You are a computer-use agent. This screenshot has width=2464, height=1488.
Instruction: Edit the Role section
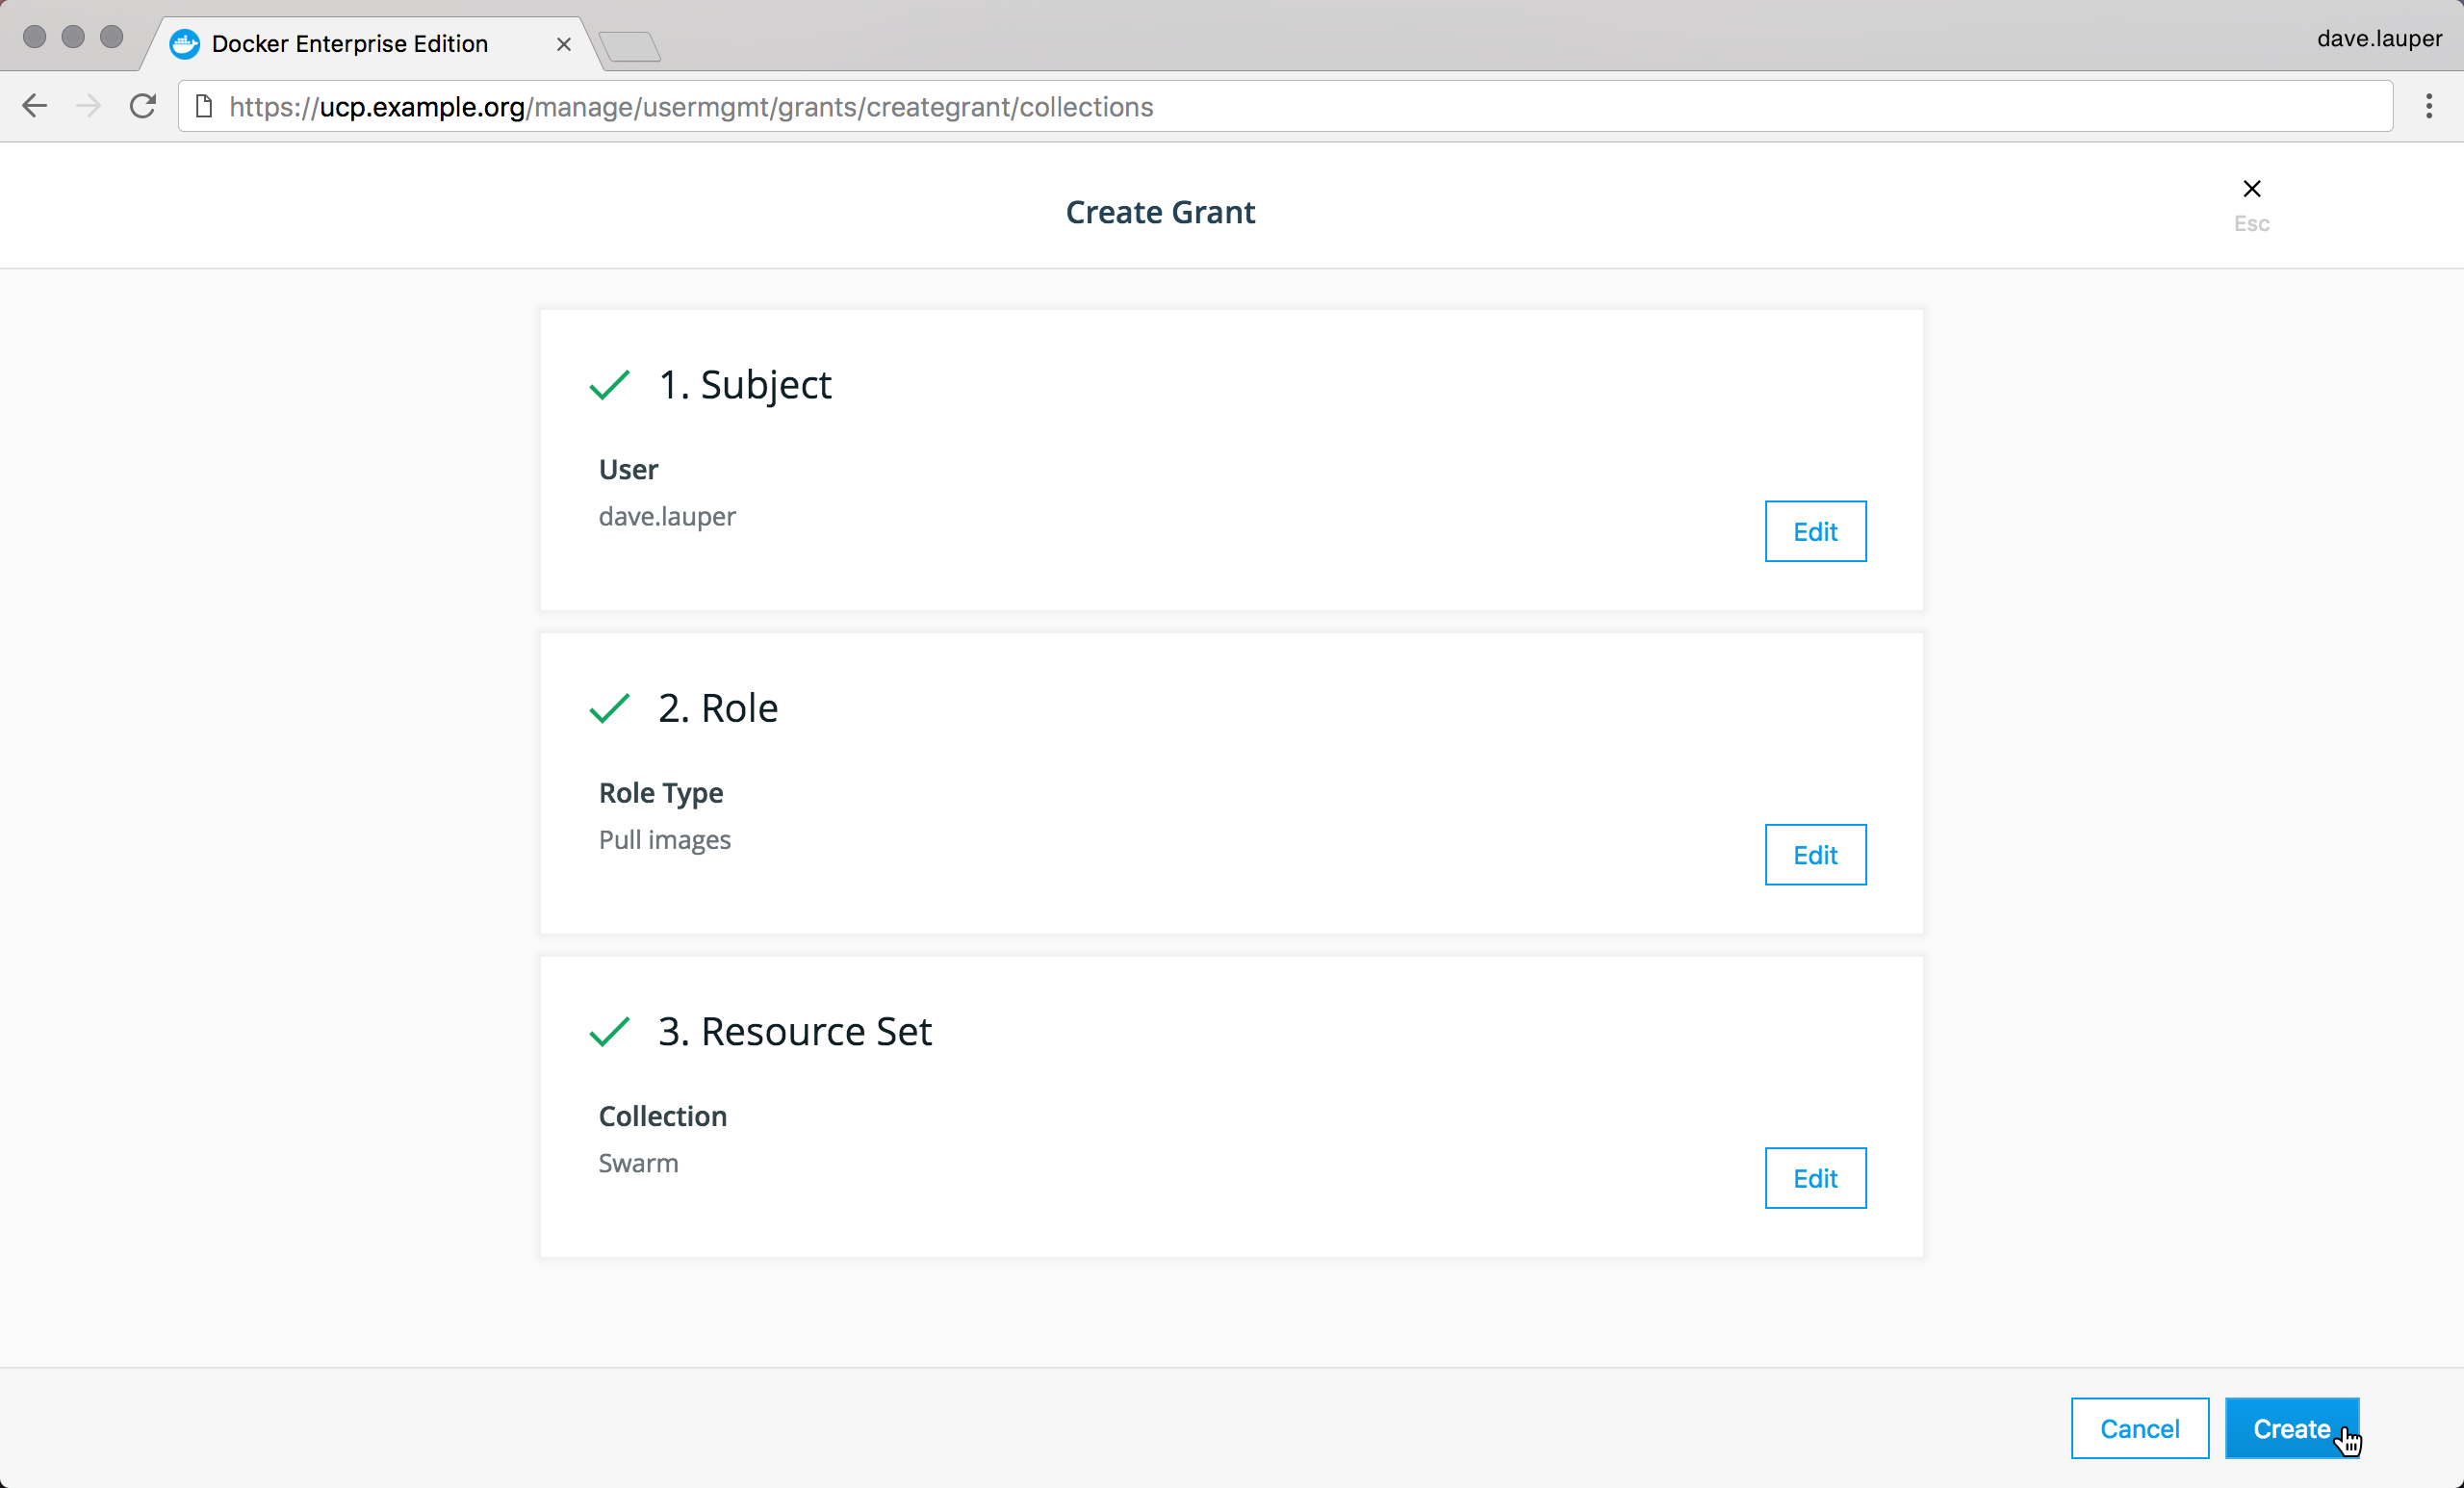tap(1814, 855)
